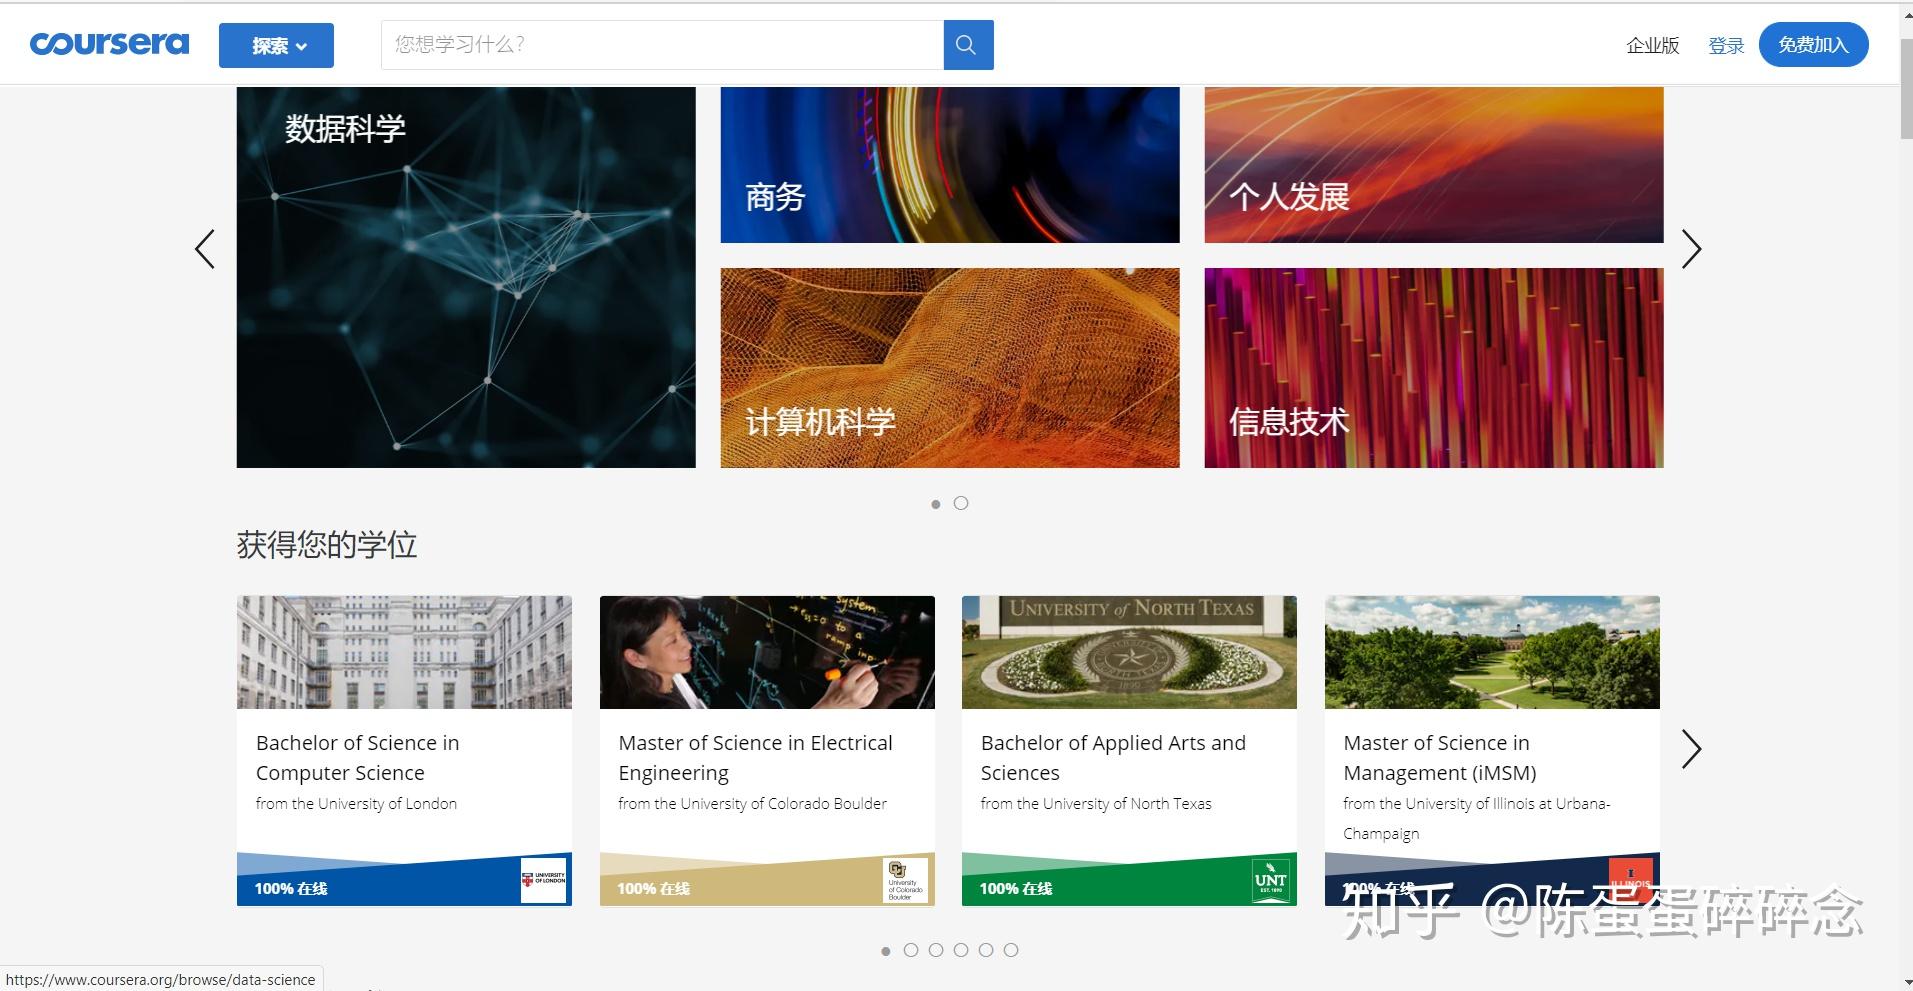Click the Coursera logo

[109, 44]
